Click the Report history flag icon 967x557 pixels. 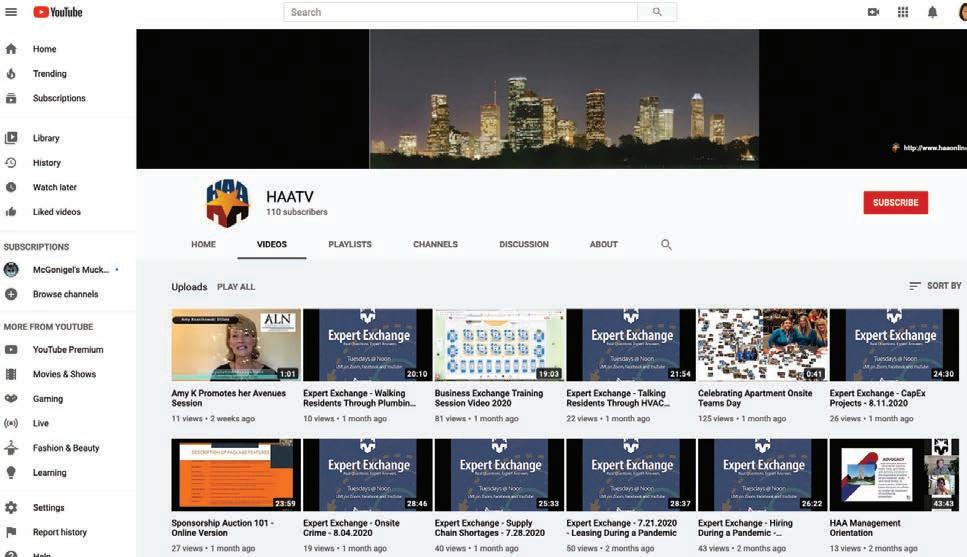11,532
